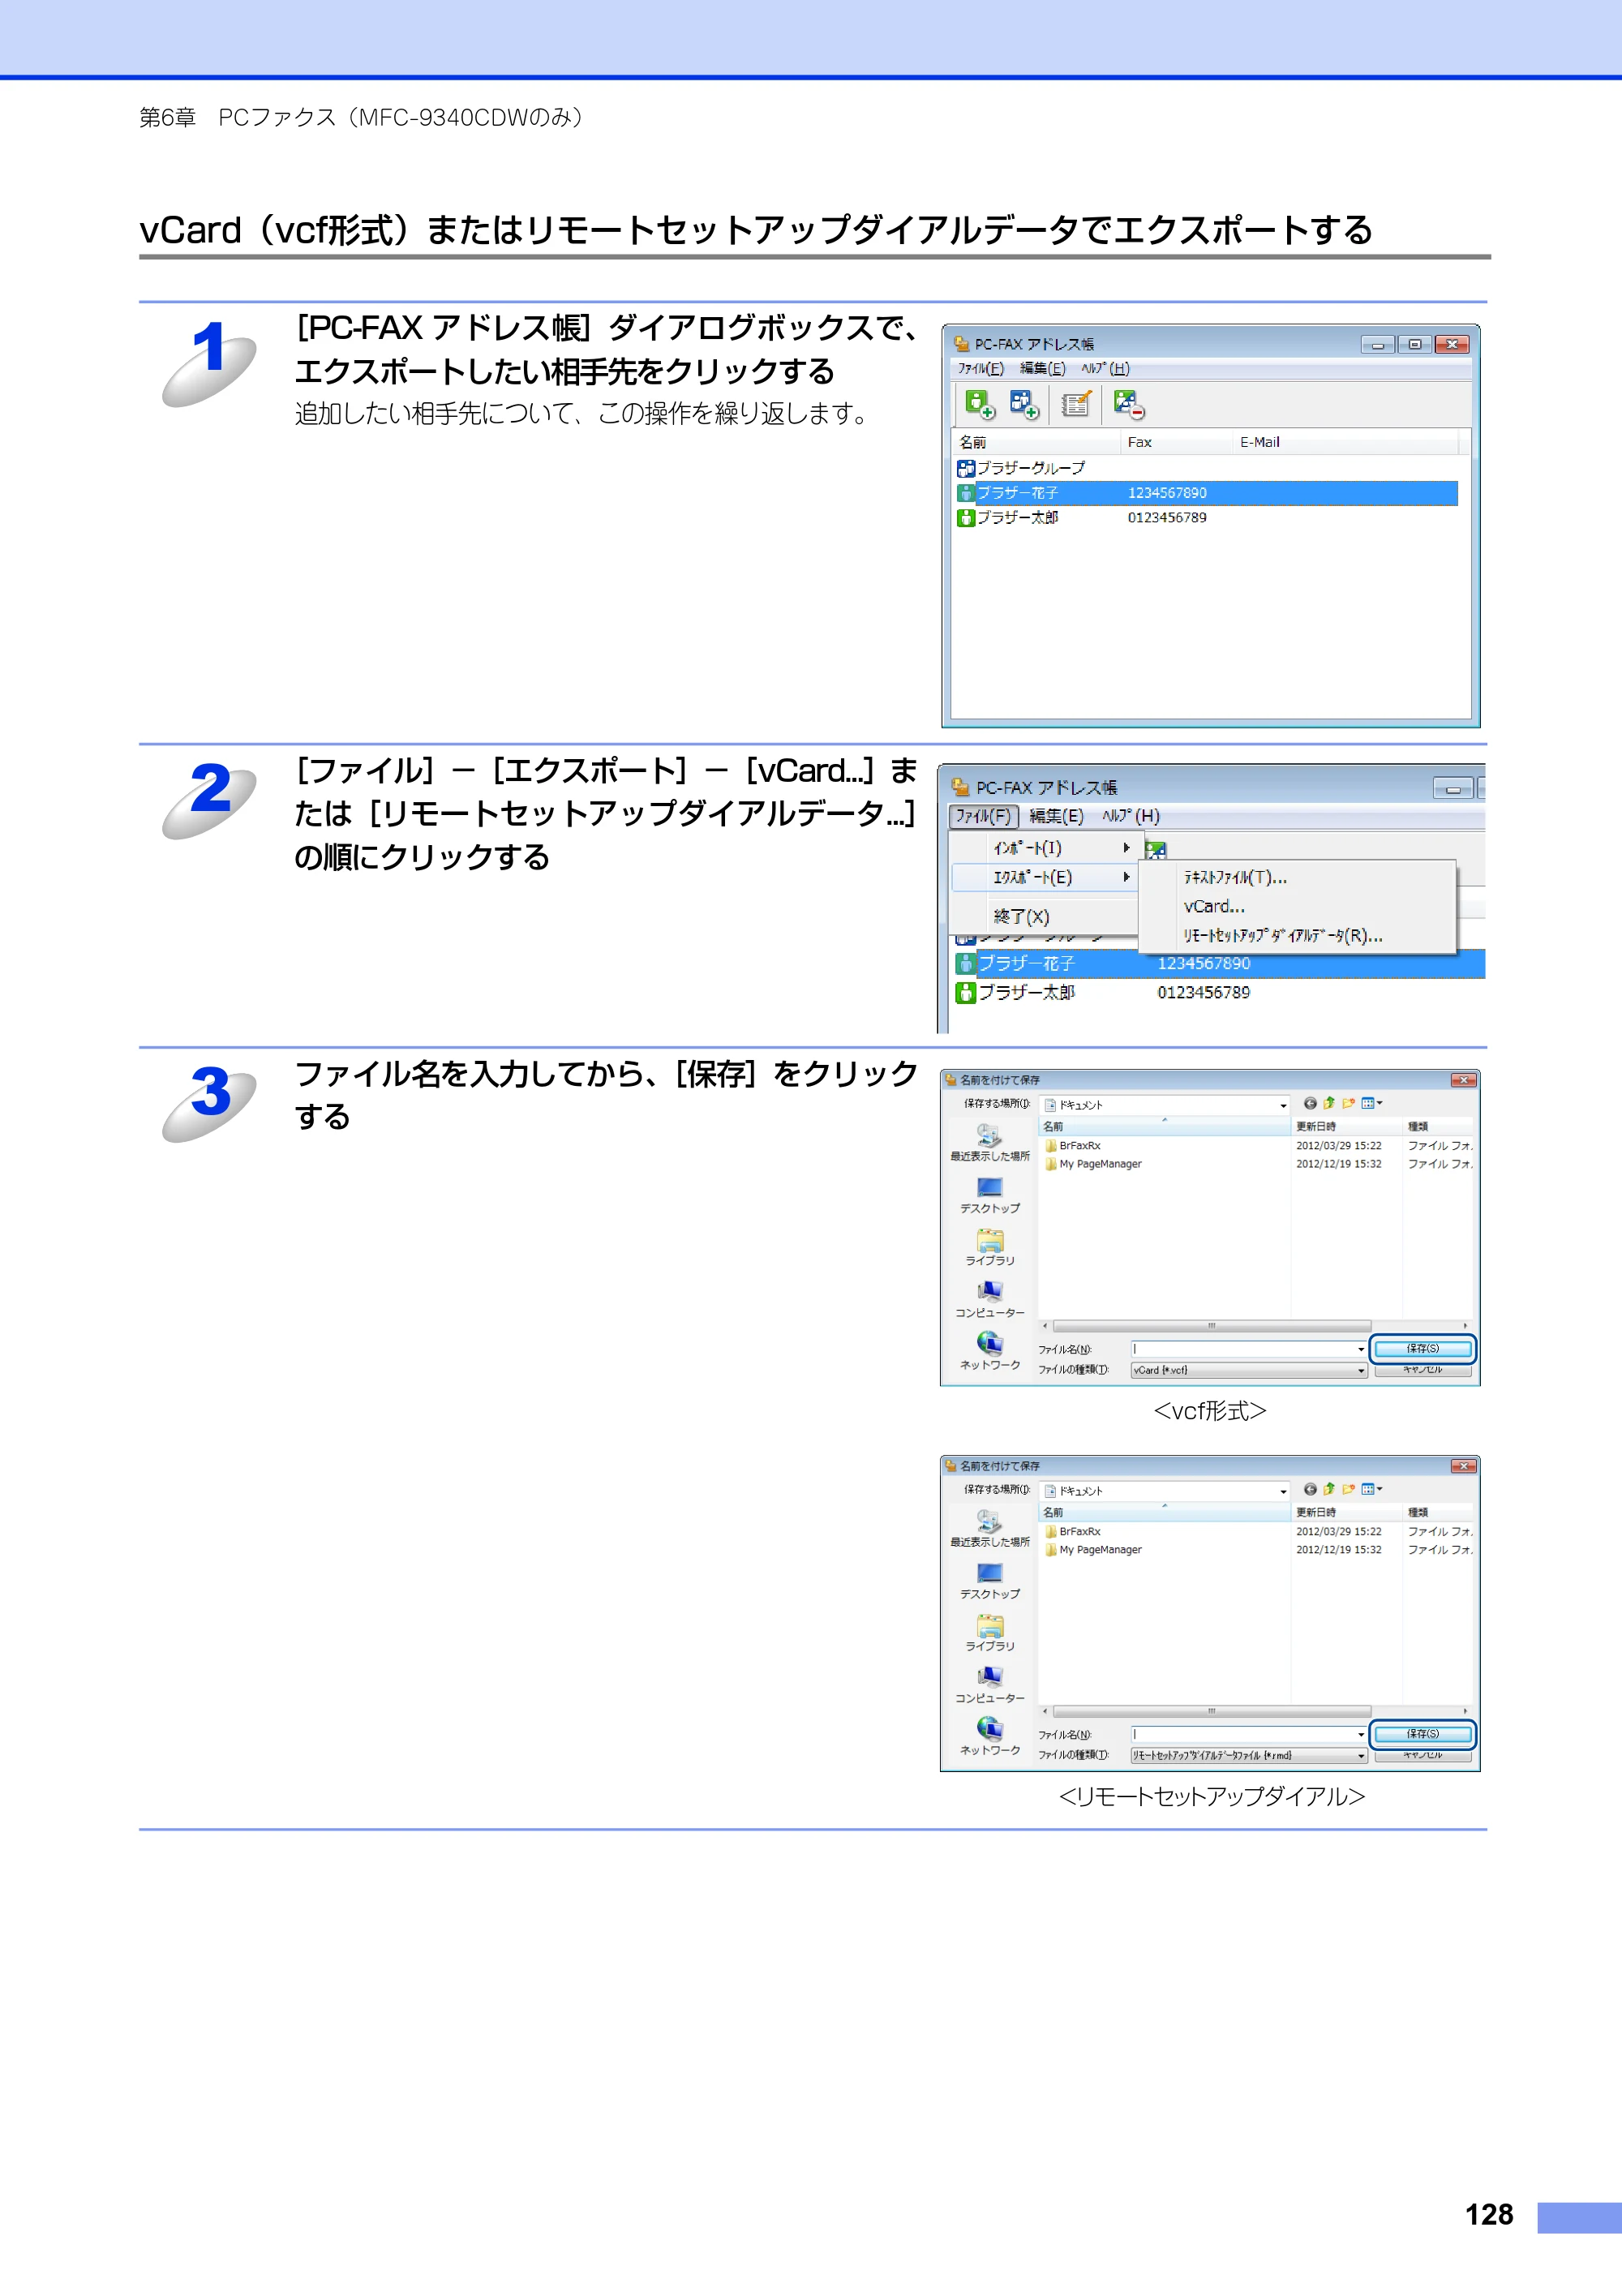Image resolution: width=1622 pixels, height=2296 pixels.
Task: Click 更新日時 column header in vcf save dialog
Action: [1346, 1127]
